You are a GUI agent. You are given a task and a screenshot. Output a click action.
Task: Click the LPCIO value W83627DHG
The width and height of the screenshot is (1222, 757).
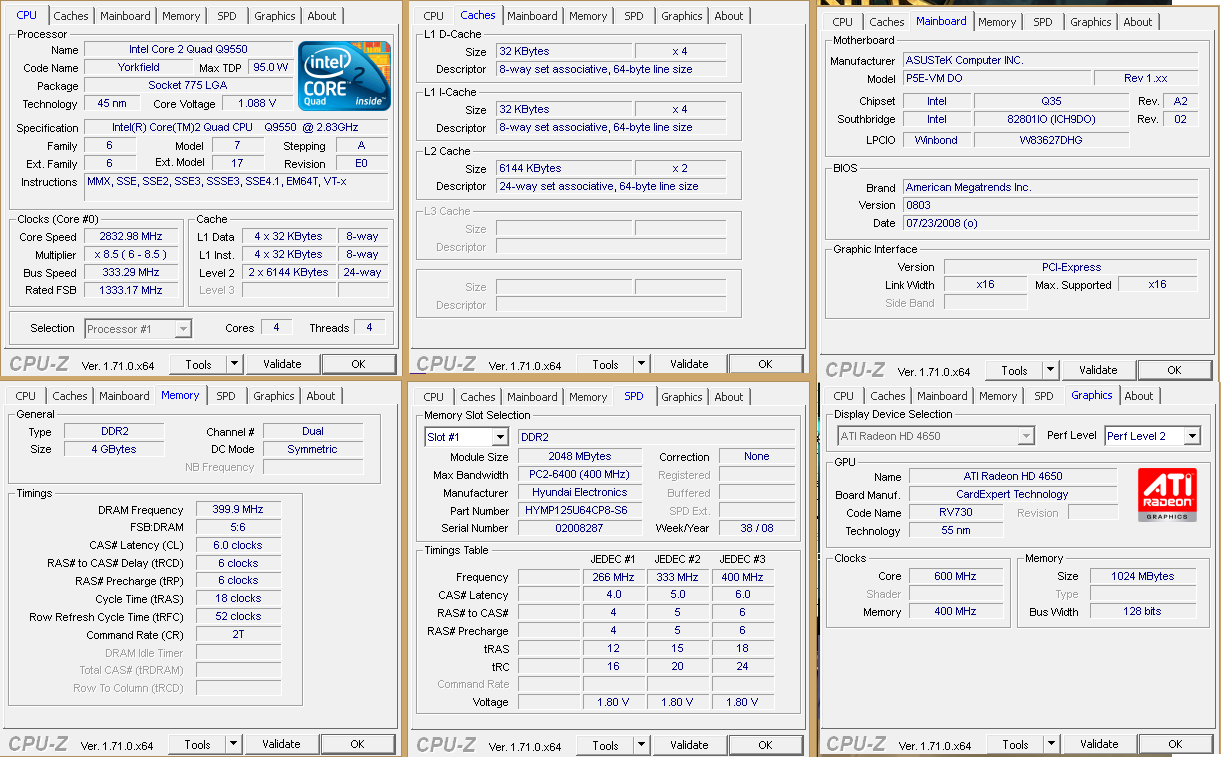click(x=1051, y=141)
